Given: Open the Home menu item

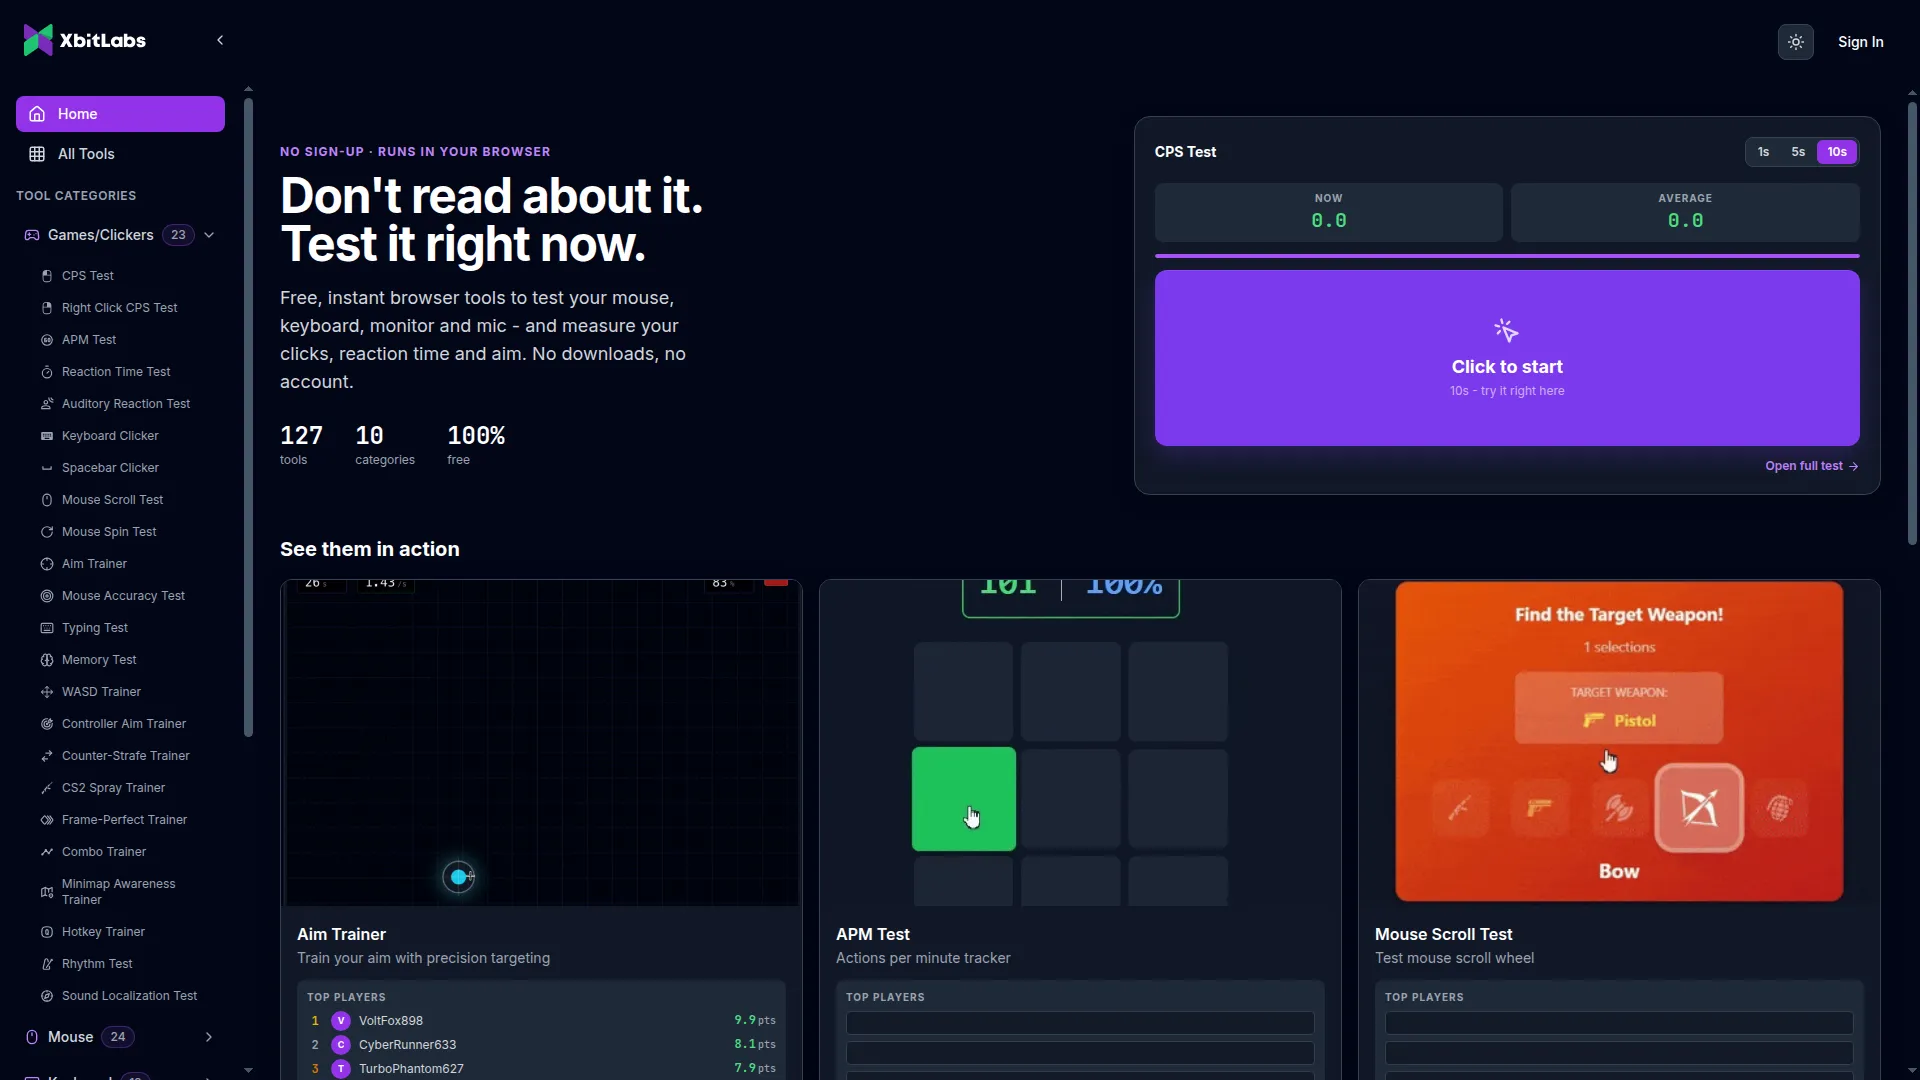Looking at the screenshot, I should (120, 114).
